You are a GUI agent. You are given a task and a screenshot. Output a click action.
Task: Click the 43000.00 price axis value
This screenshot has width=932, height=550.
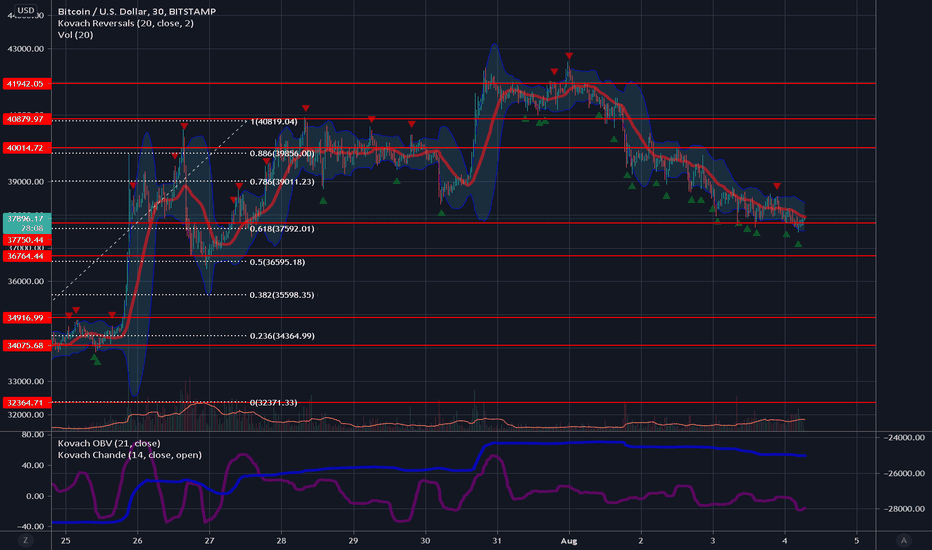click(x=26, y=49)
